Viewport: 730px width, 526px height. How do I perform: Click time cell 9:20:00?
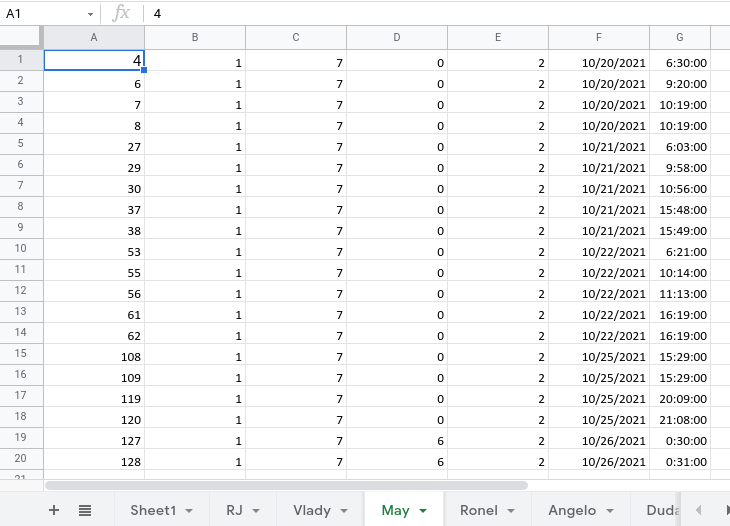click(x=680, y=81)
